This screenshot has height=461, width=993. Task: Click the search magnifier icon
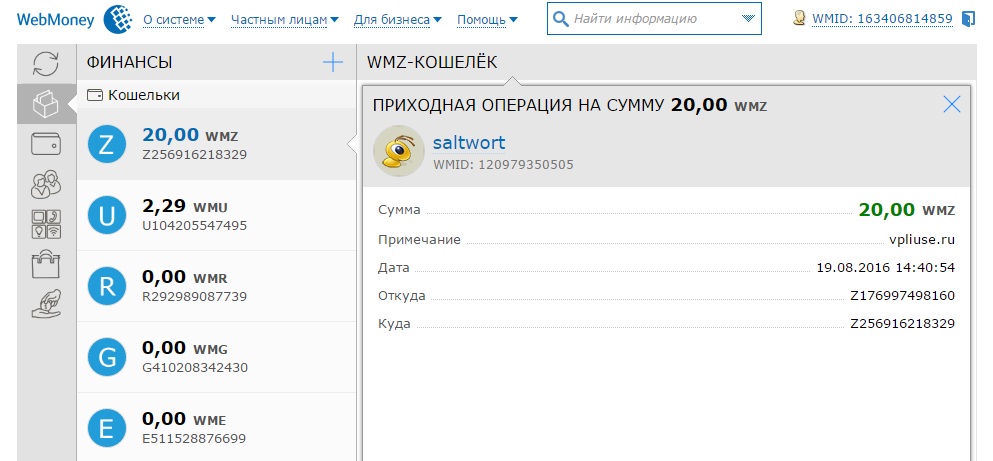click(x=560, y=19)
